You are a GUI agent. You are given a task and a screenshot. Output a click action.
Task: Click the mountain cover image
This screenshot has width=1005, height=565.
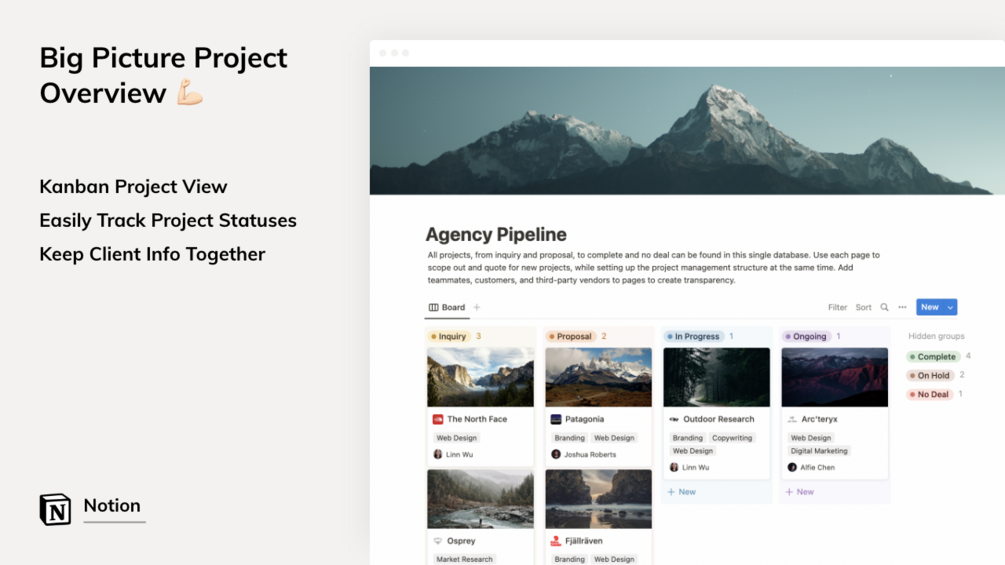click(x=687, y=131)
